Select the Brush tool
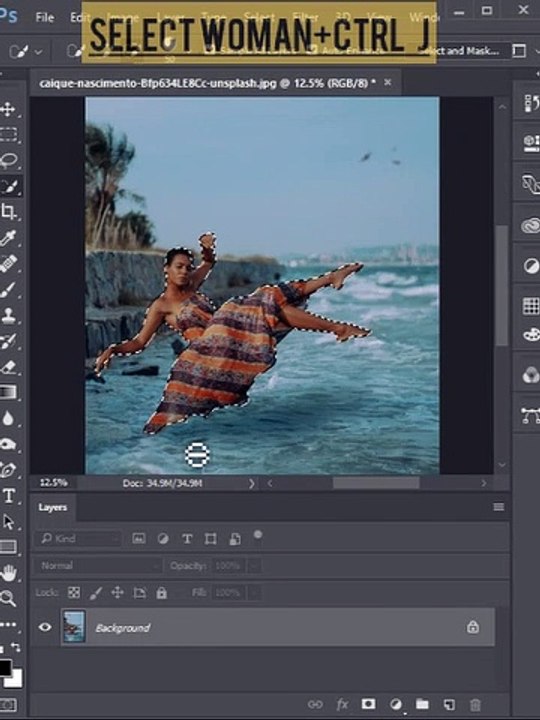Screen dimensions: 540x720 click(8, 289)
